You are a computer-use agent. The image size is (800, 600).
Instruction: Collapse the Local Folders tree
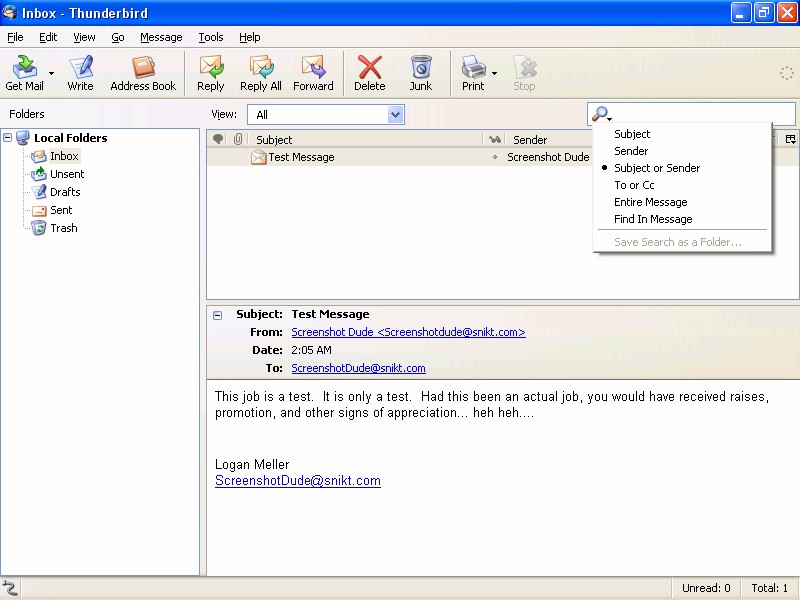8,137
